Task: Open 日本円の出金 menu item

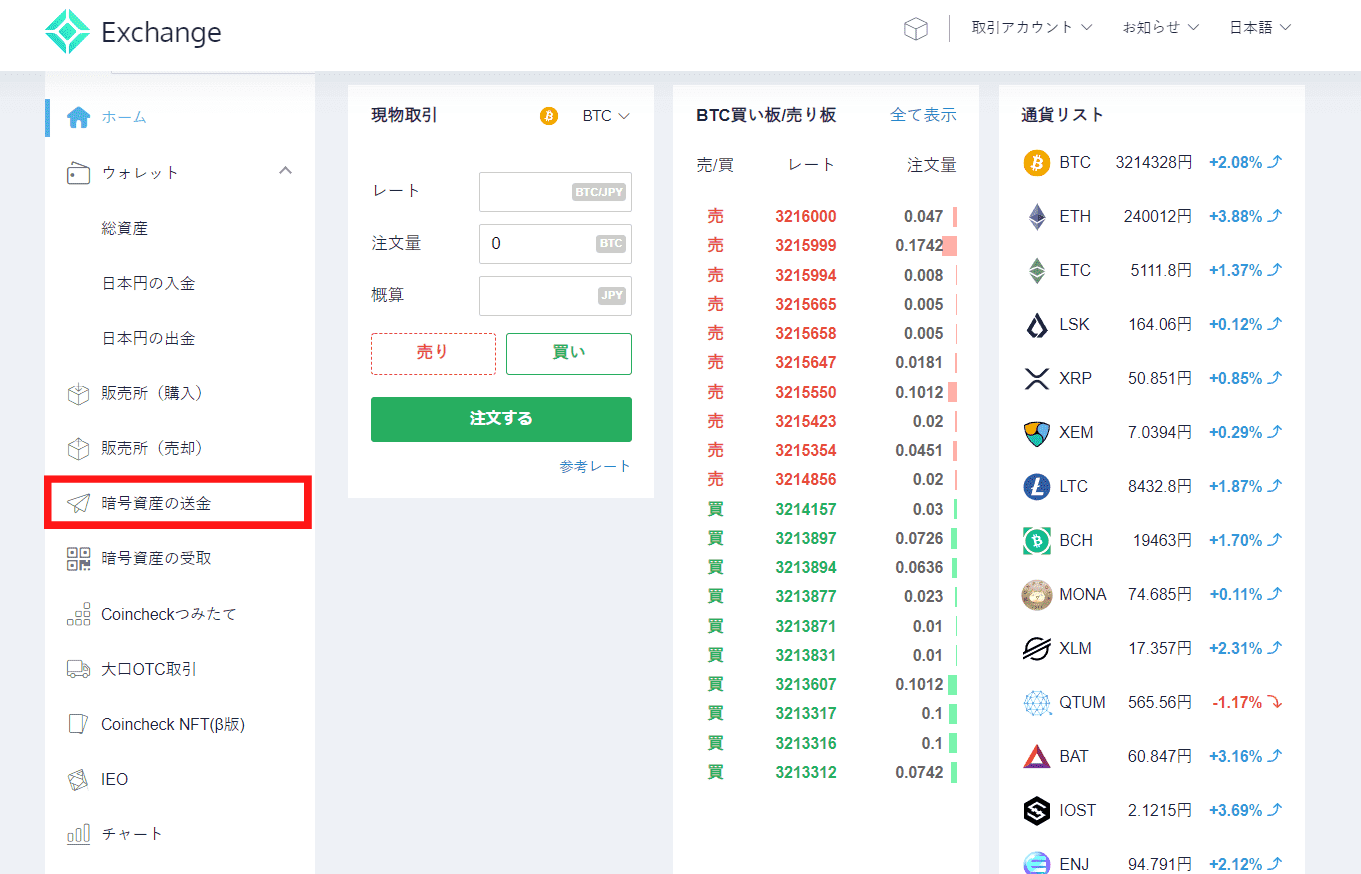Action: (148, 338)
